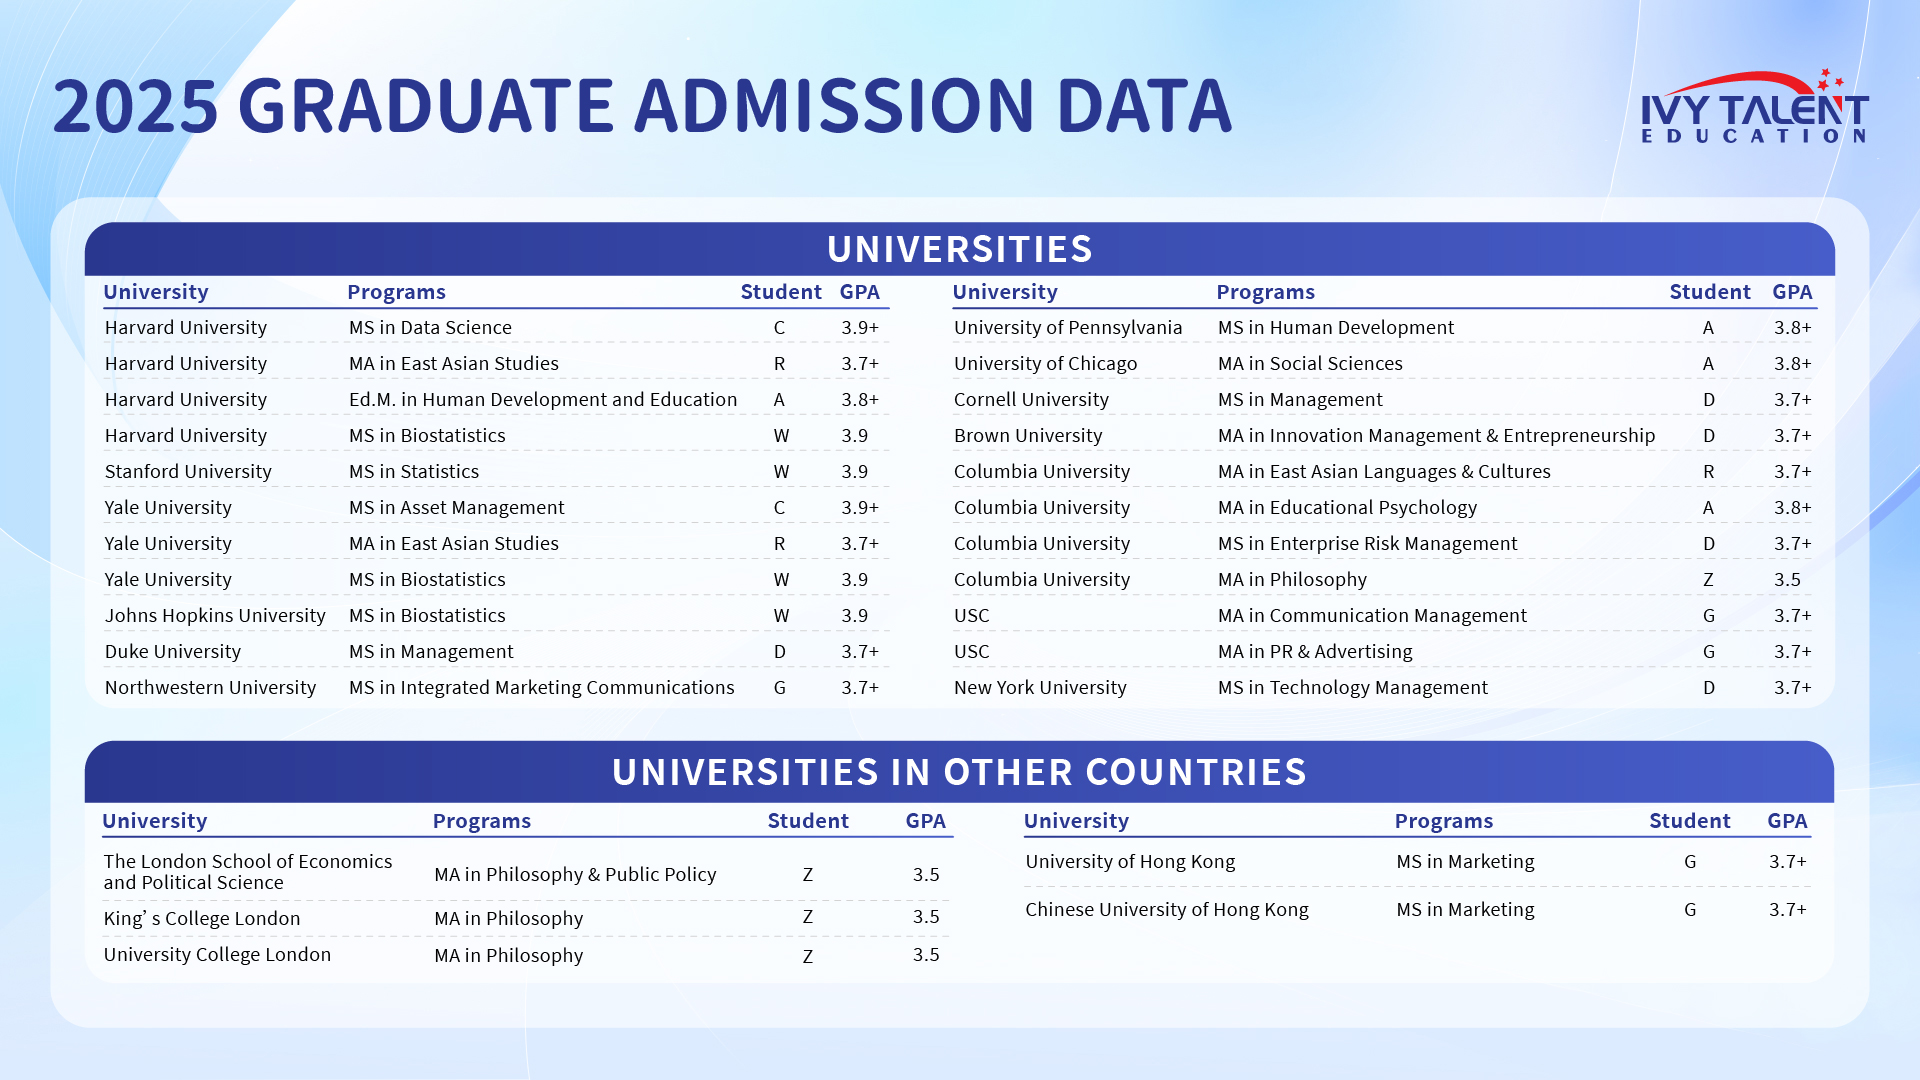The height and width of the screenshot is (1080, 1920).
Task: Select the Duke University entry
Action: (173, 652)
